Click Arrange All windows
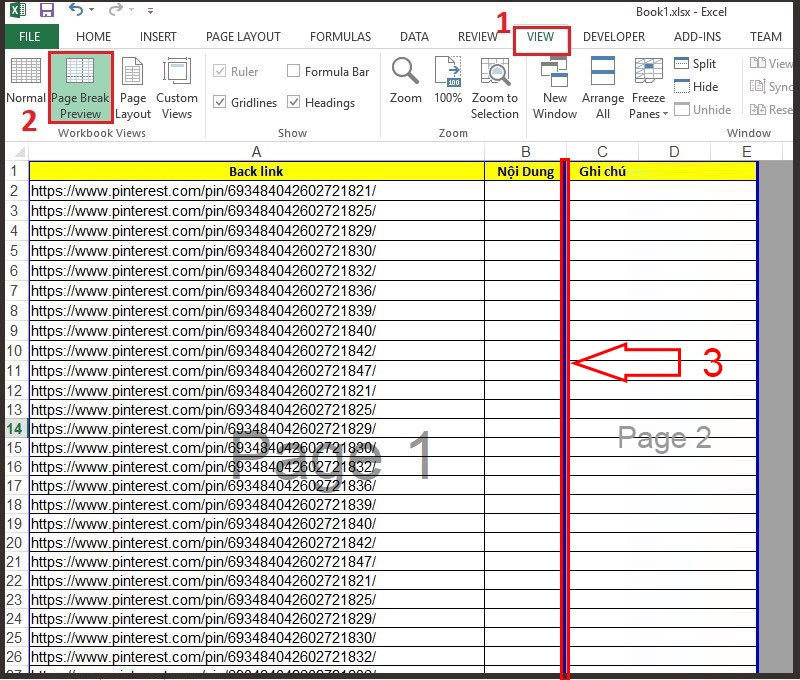The width and height of the screenshot is (800, 680). tap(603, 88)
